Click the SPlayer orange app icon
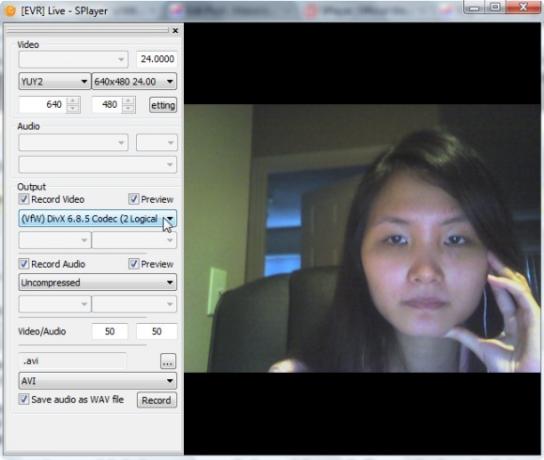The image size is (544, 460). [10, 11]
